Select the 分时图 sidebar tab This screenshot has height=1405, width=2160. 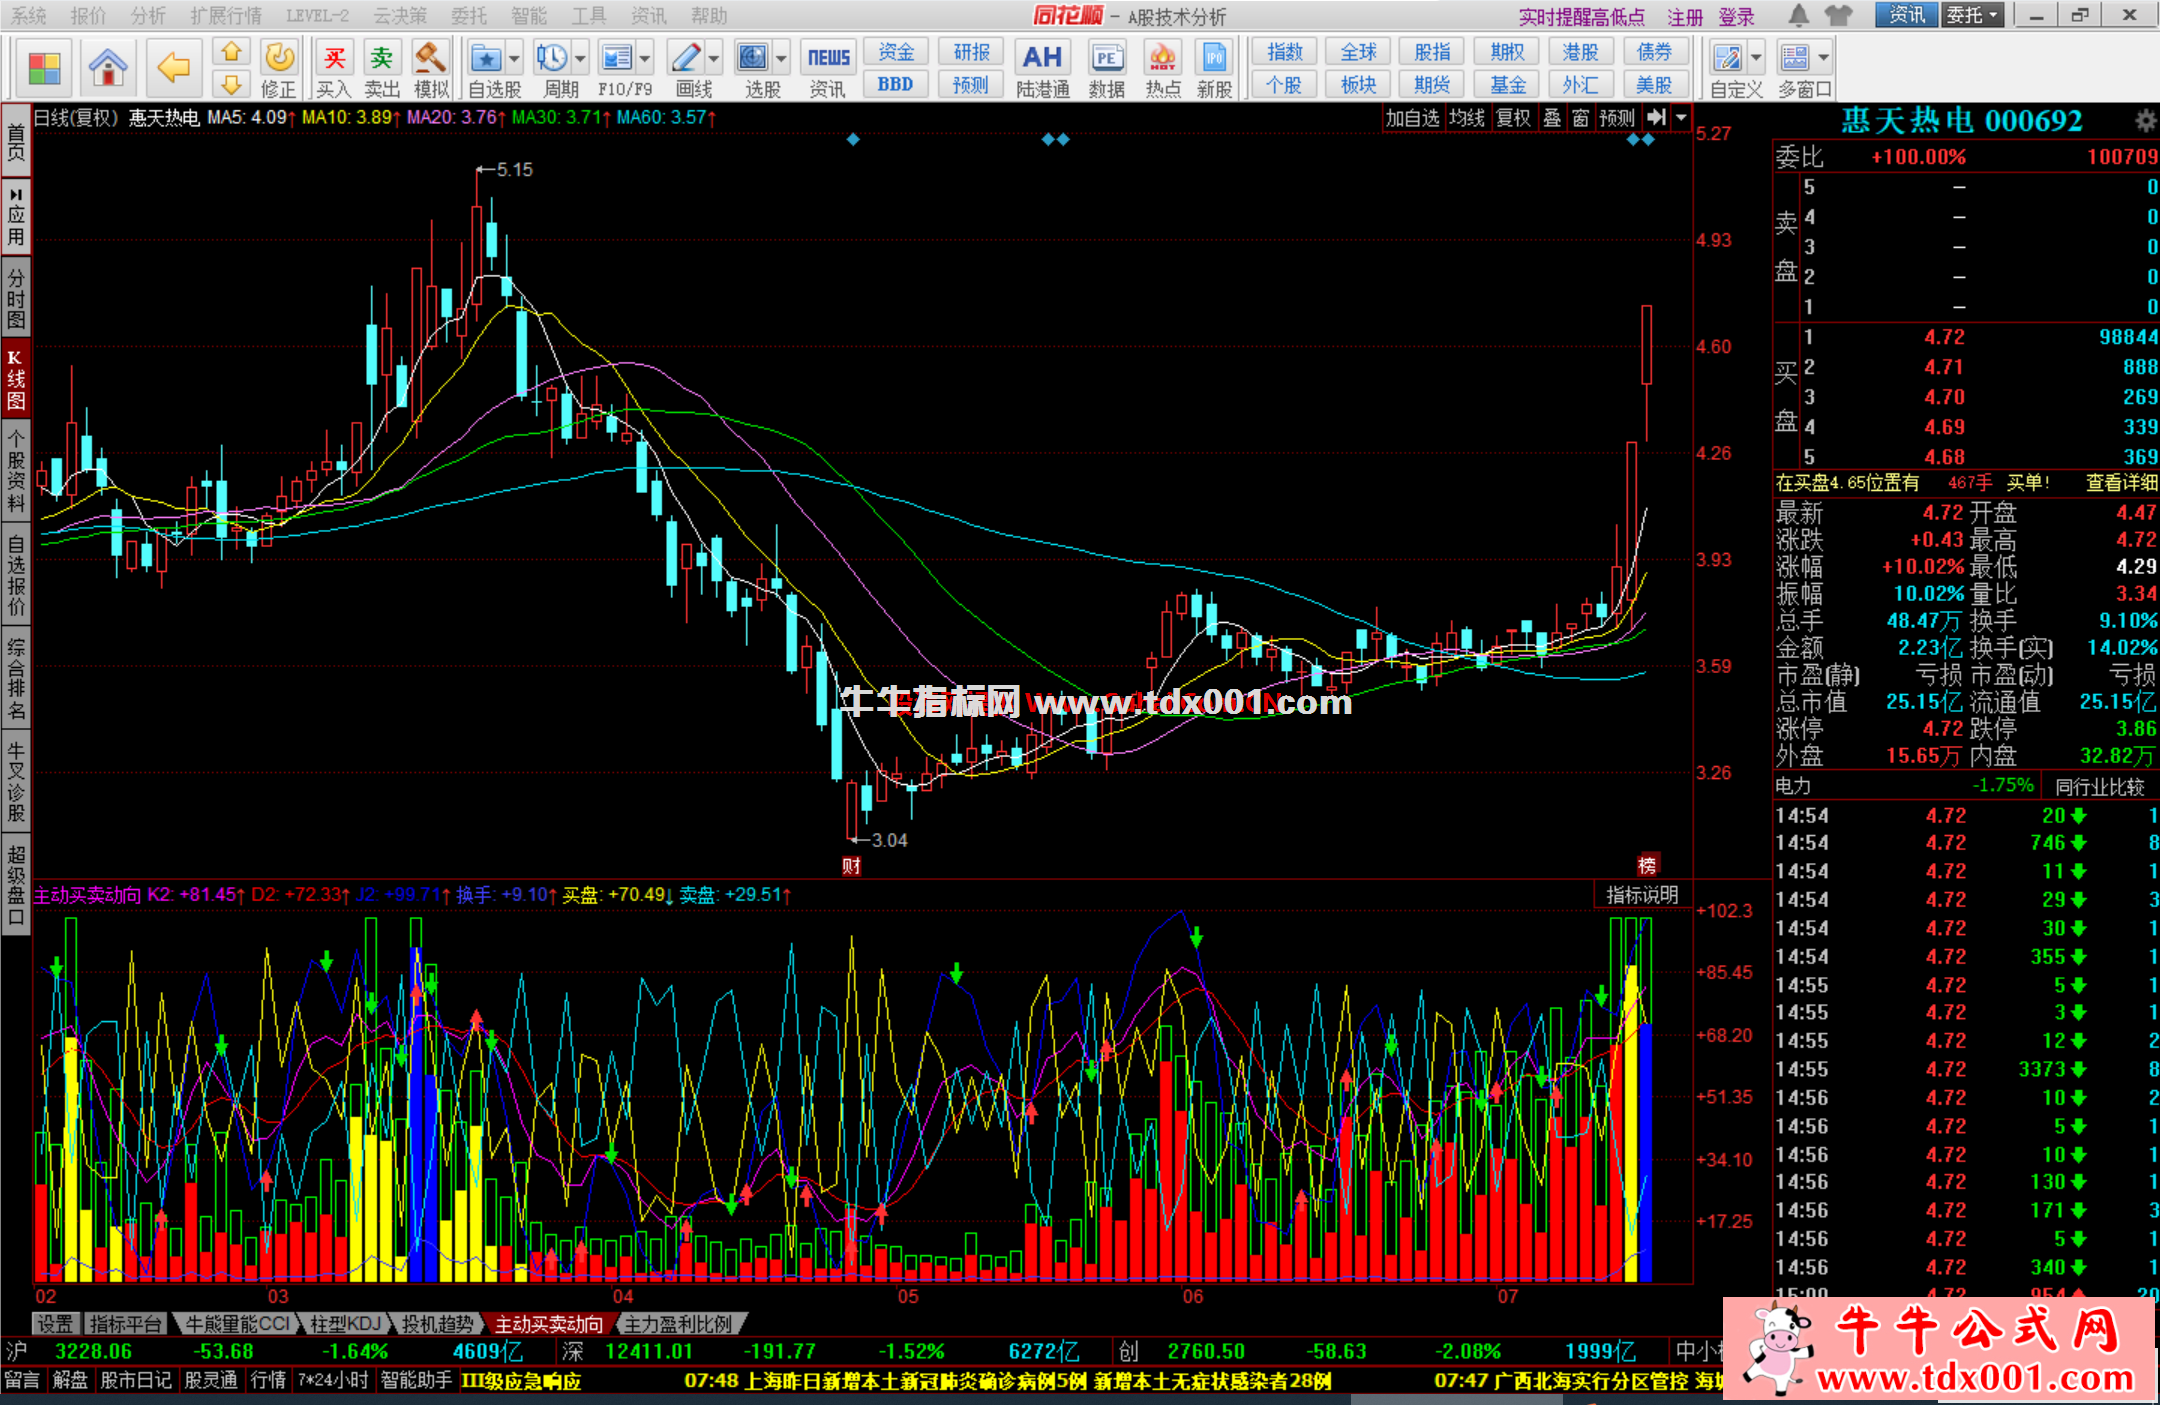pyautogui.click(x=16, y=298)
